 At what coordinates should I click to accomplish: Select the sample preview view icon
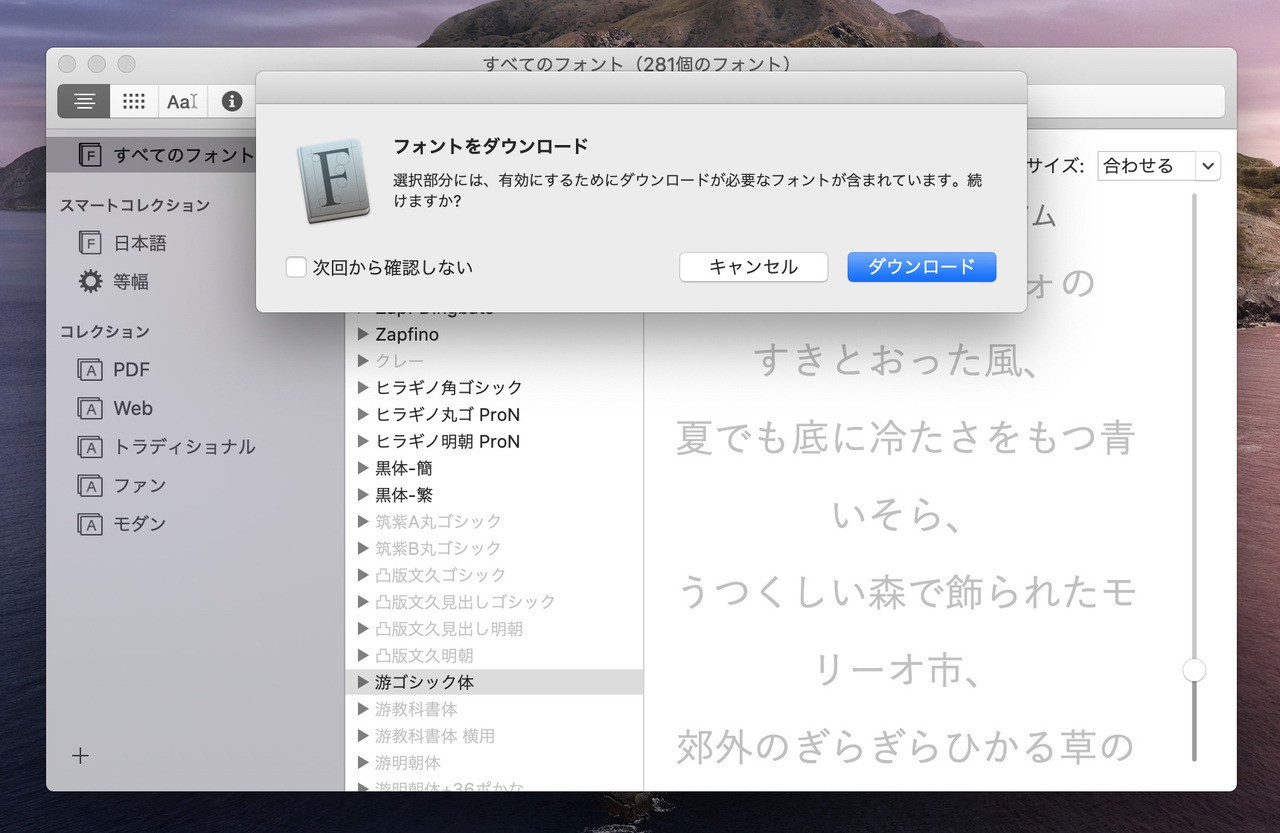(x=84, y=101)
